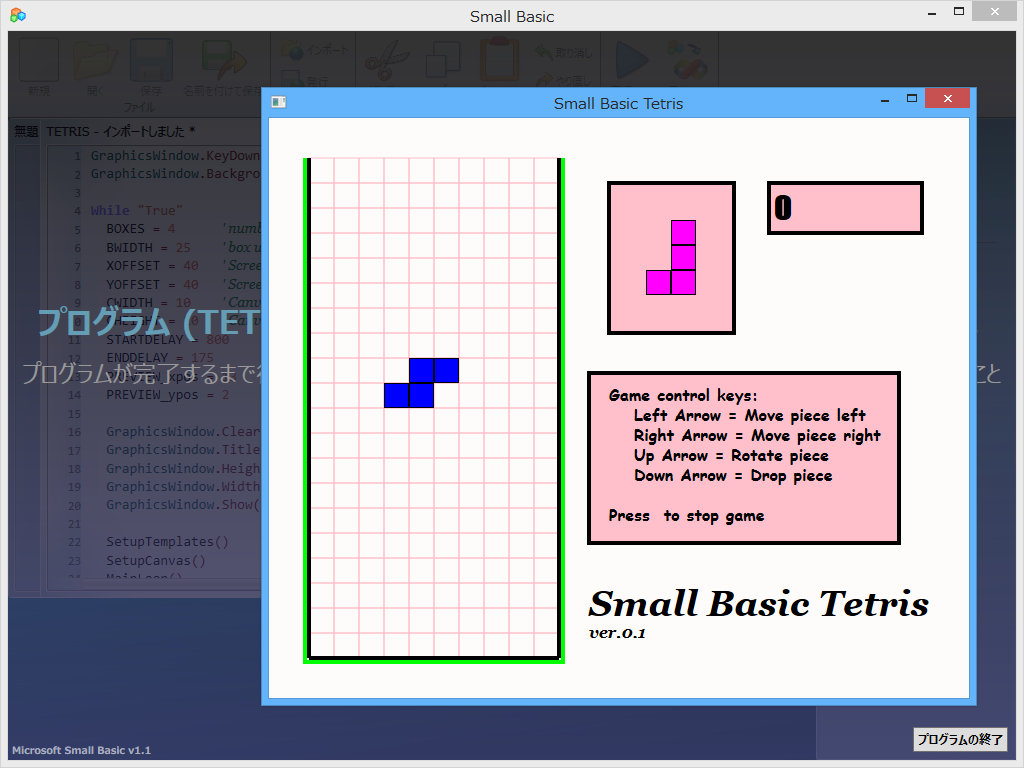Click code line "SetupTemplates()"
The height and width of the screenshot is (768, 1024).
click(x=167, y=541)
